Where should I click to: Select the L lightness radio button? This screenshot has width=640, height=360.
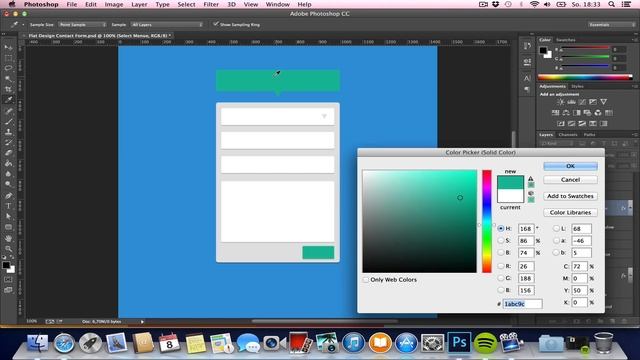pyautogui.click(x=556, y=229)
